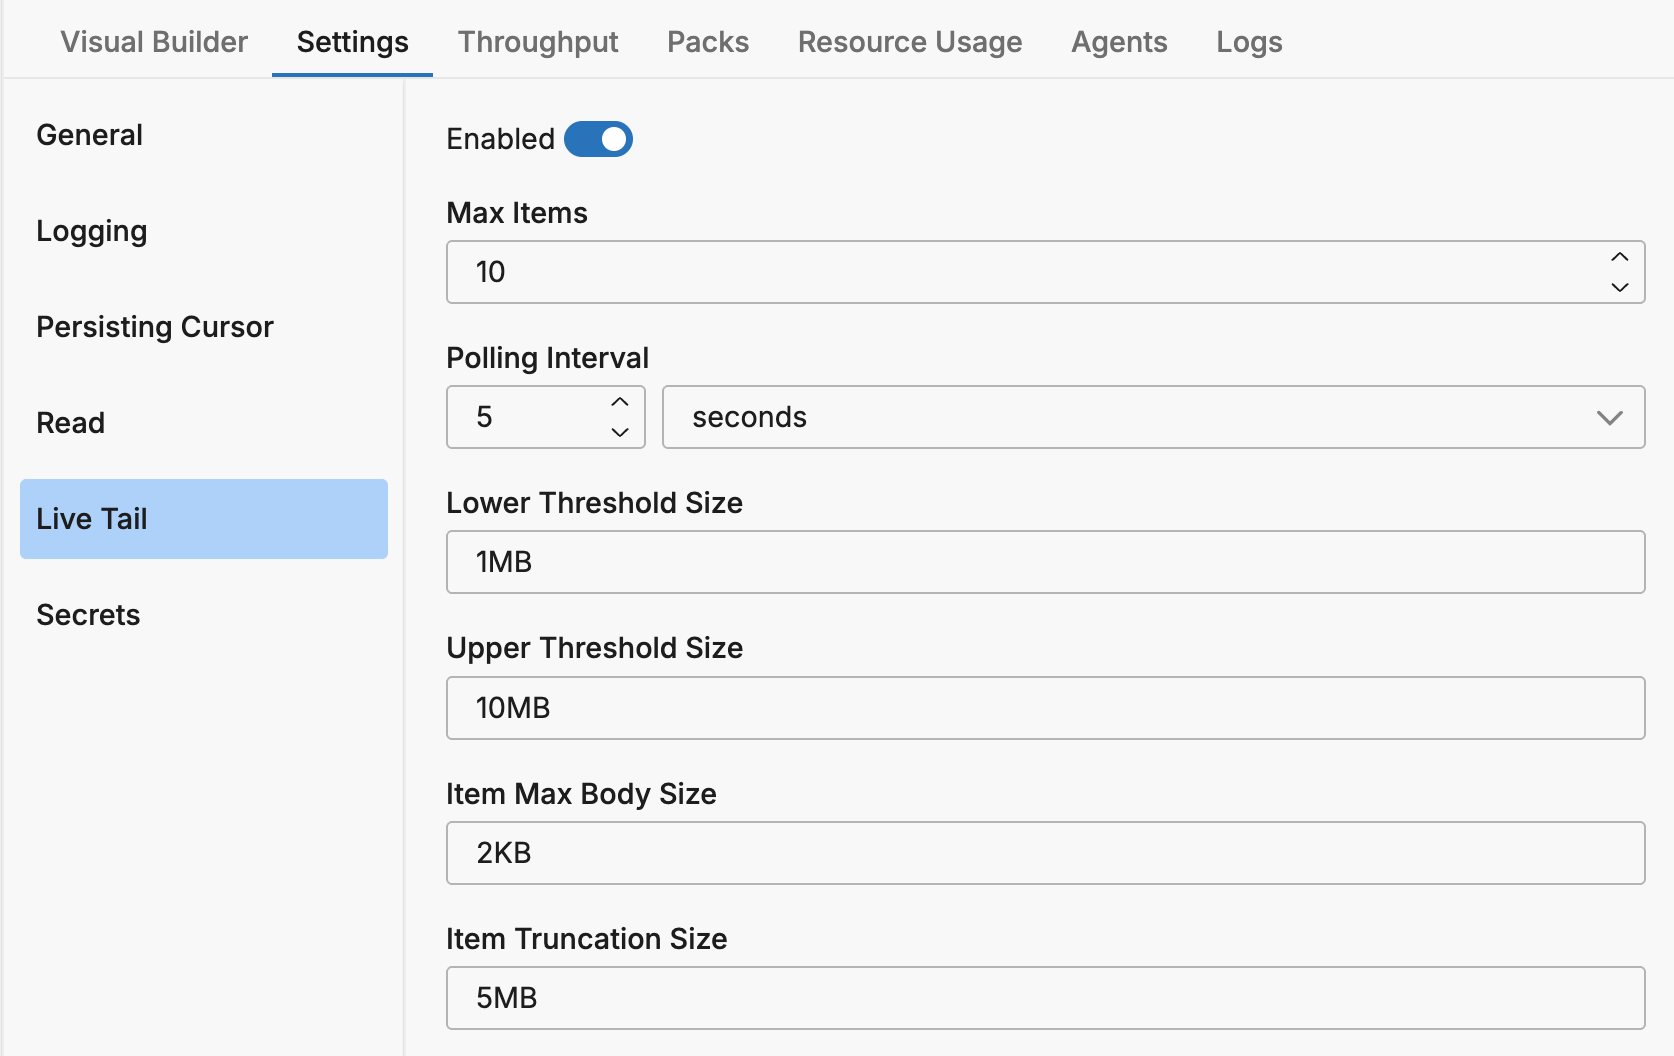Select Logging in the settings sidebar

pos(92,231)
